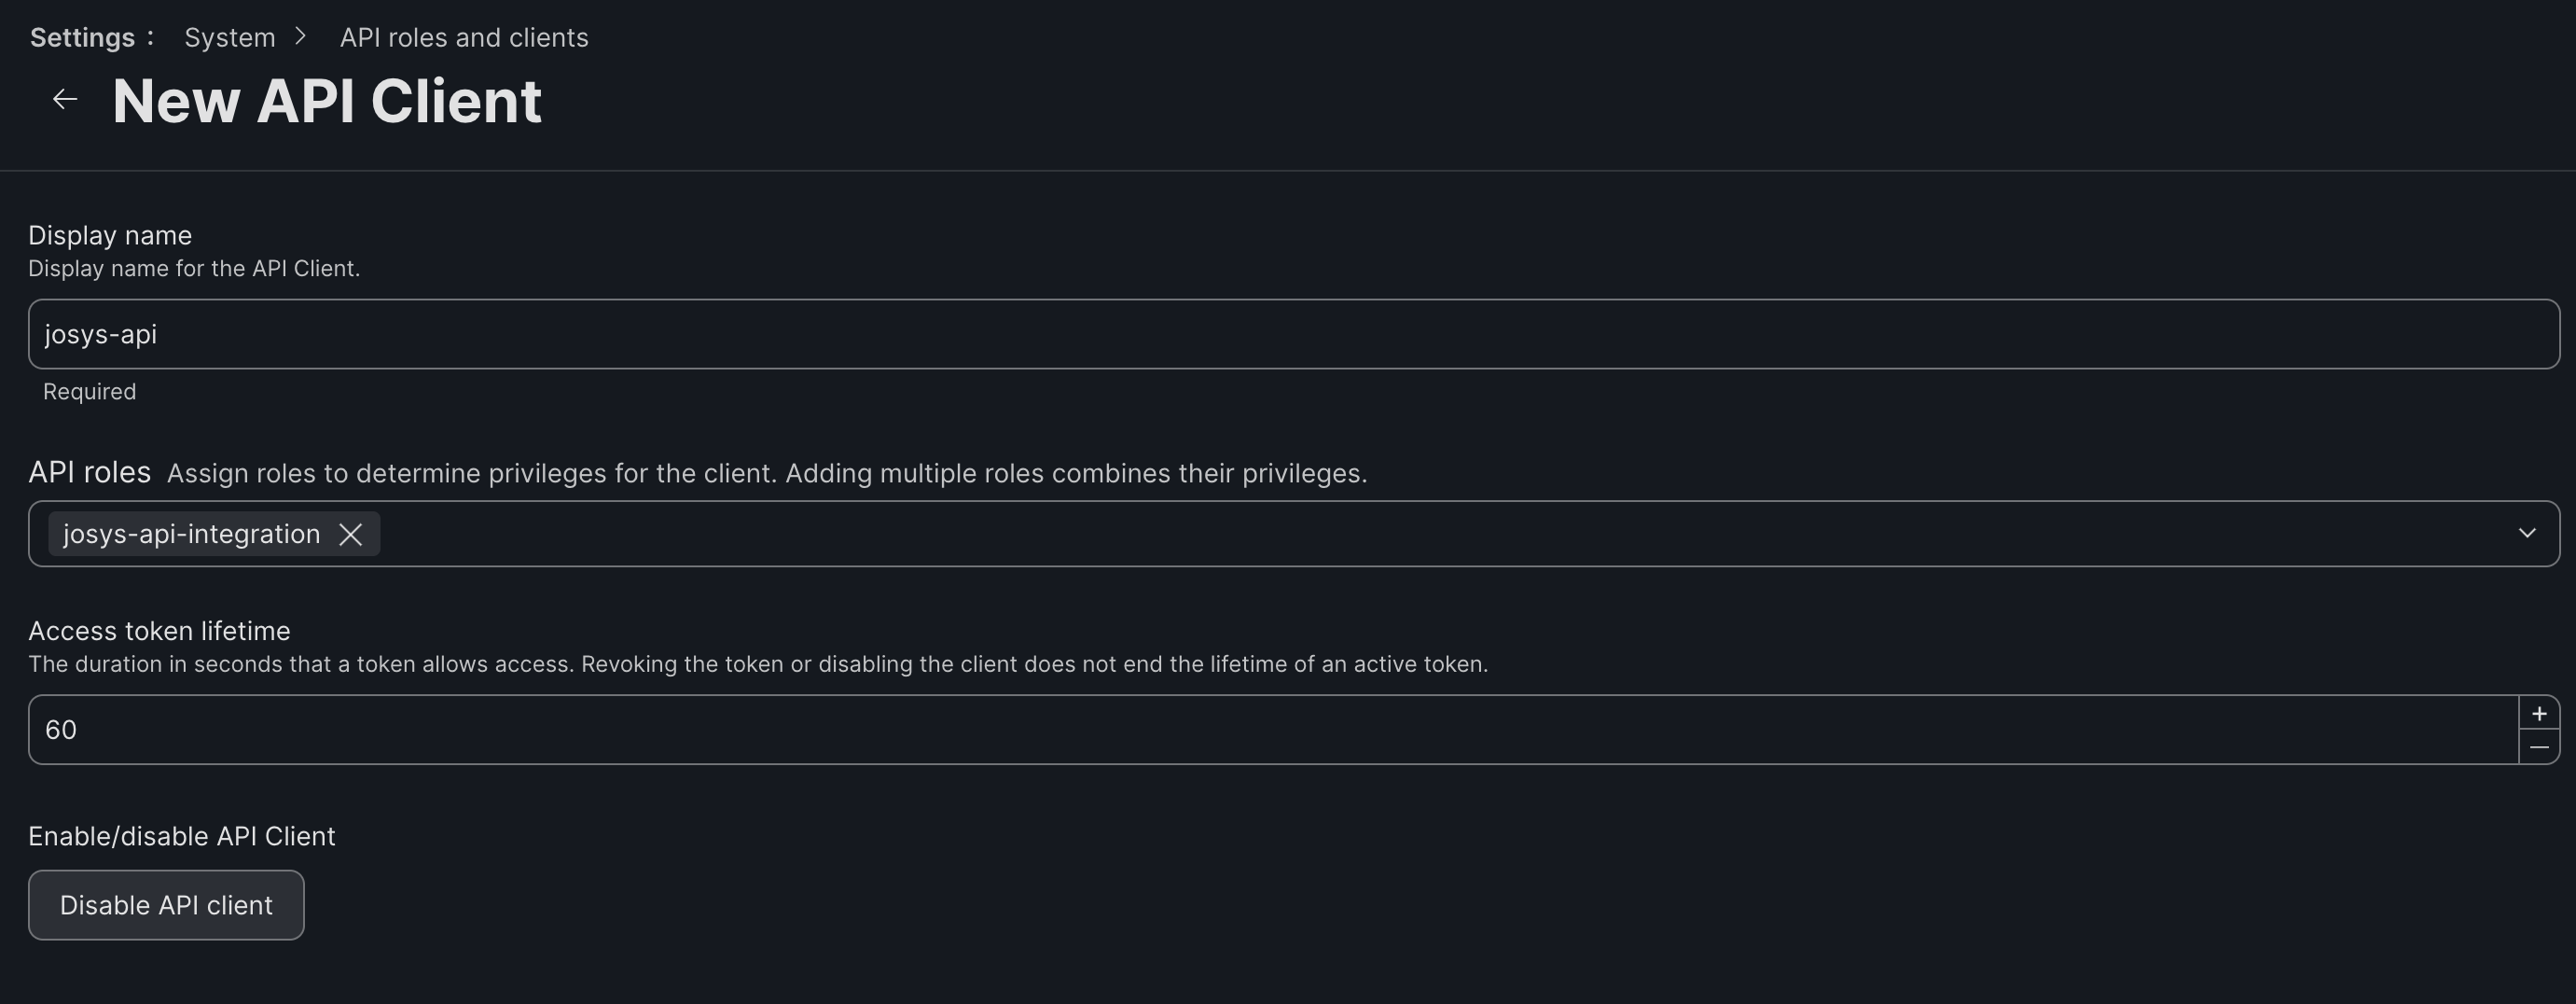Expand the API roles dropdown chevron
The width and height of the screenshot is (2576, 1004).
[2527, 534]
